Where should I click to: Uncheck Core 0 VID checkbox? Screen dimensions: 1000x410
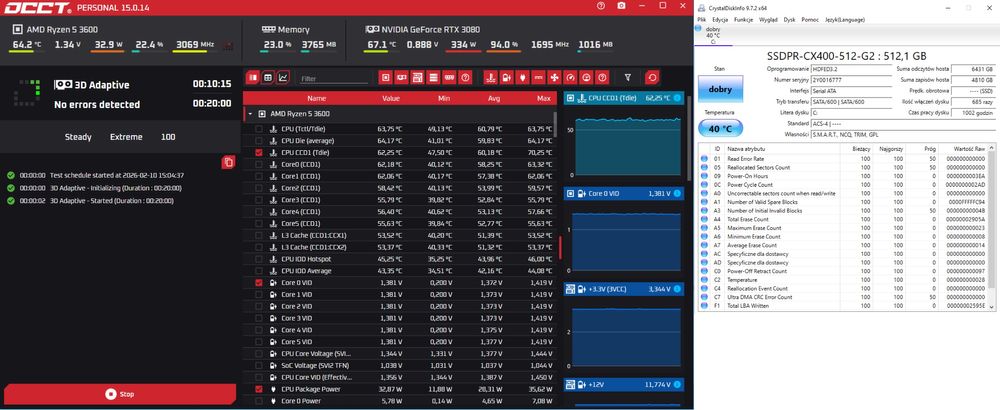click(x=258, y=282)
